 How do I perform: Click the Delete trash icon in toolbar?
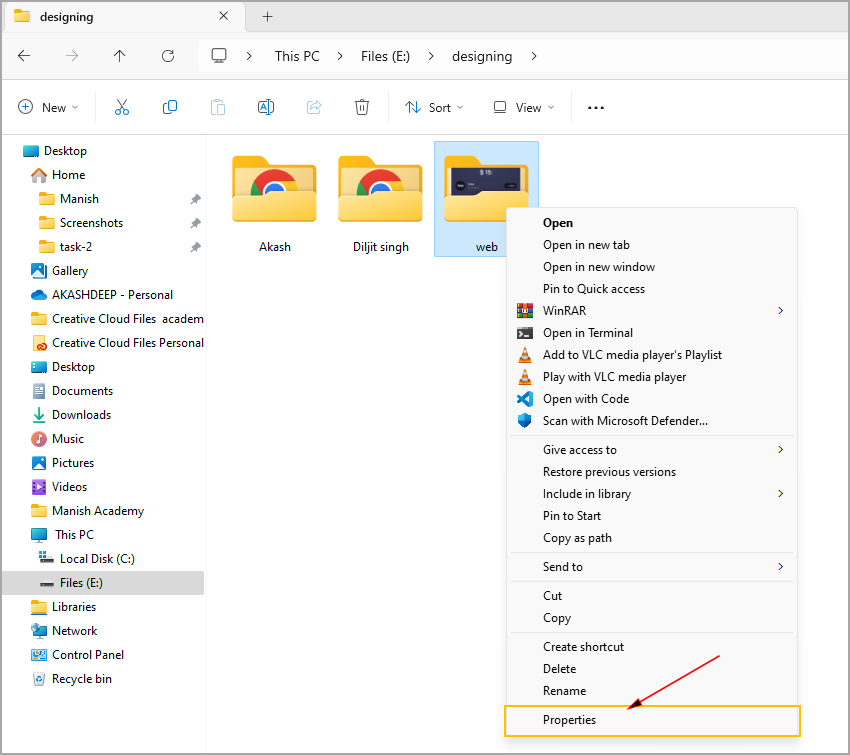362,108
